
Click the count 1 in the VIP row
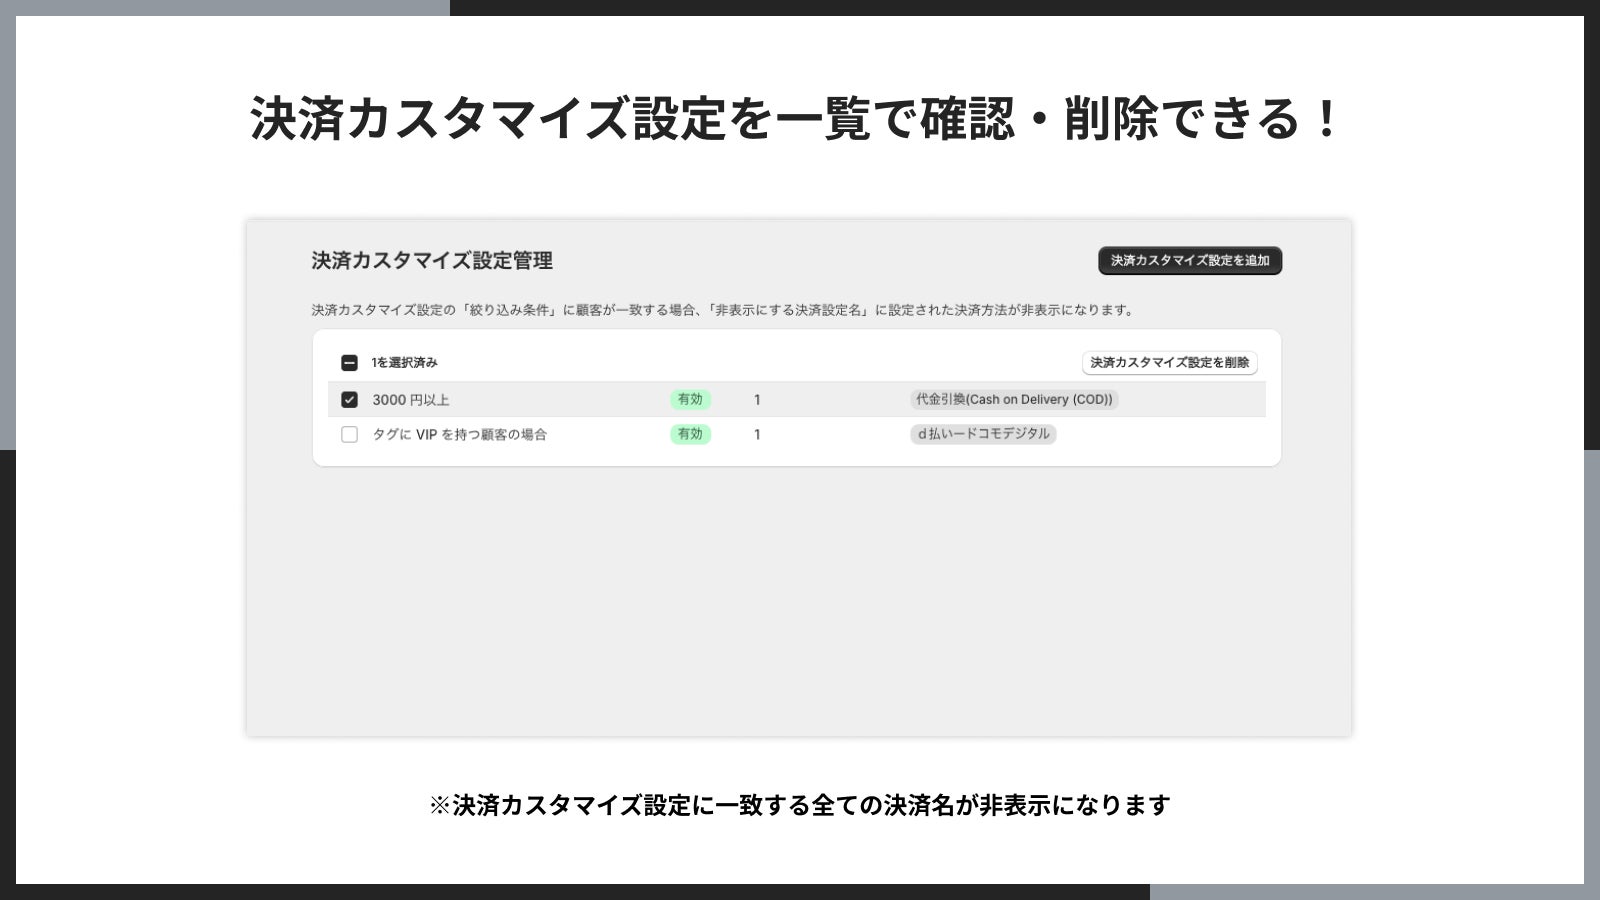click(x=757, y=435)
